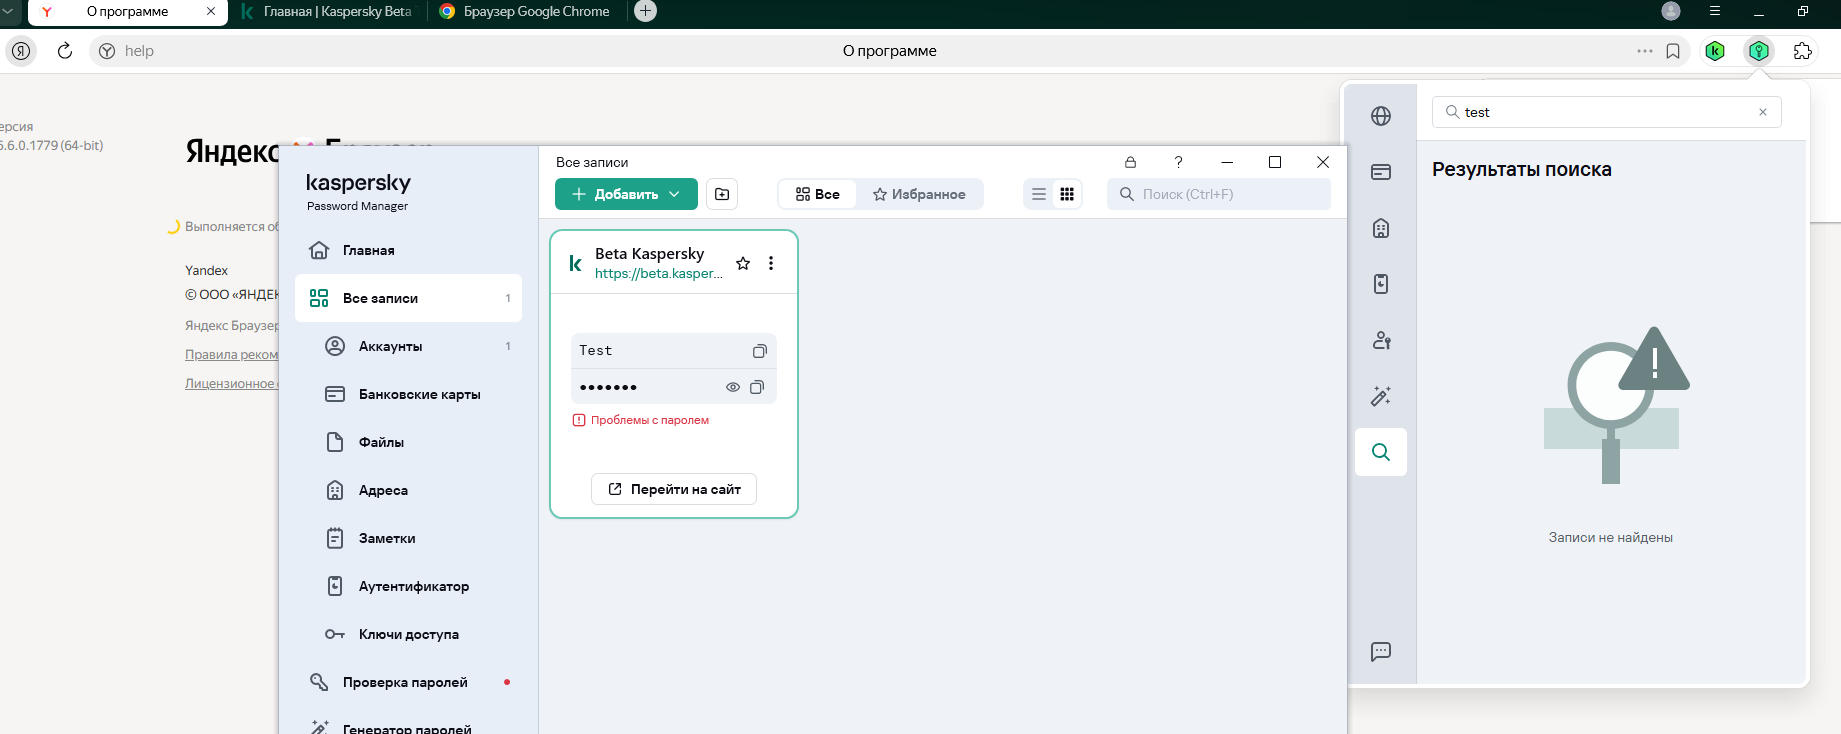Open Аутентификатор in sidebar
This screenshot has height=734, width=1841.
pos(408,586)
